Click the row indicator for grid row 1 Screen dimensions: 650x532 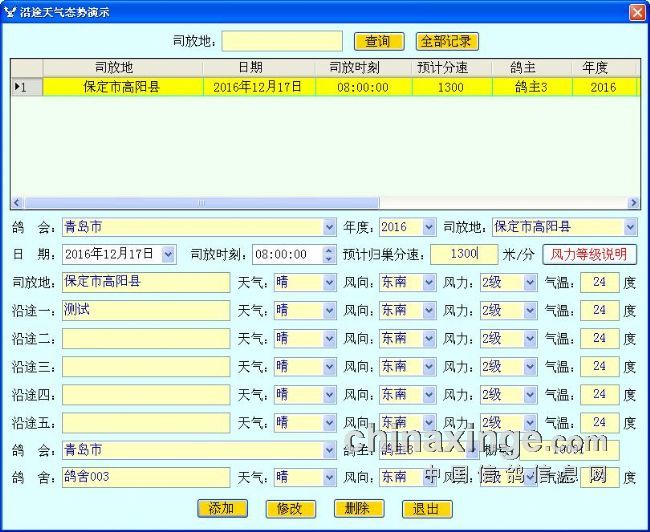click(27, 87)
